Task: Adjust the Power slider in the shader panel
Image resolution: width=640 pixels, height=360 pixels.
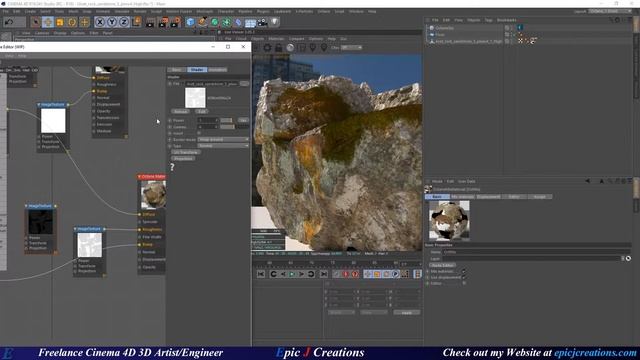Action: [x=227, y=120]
